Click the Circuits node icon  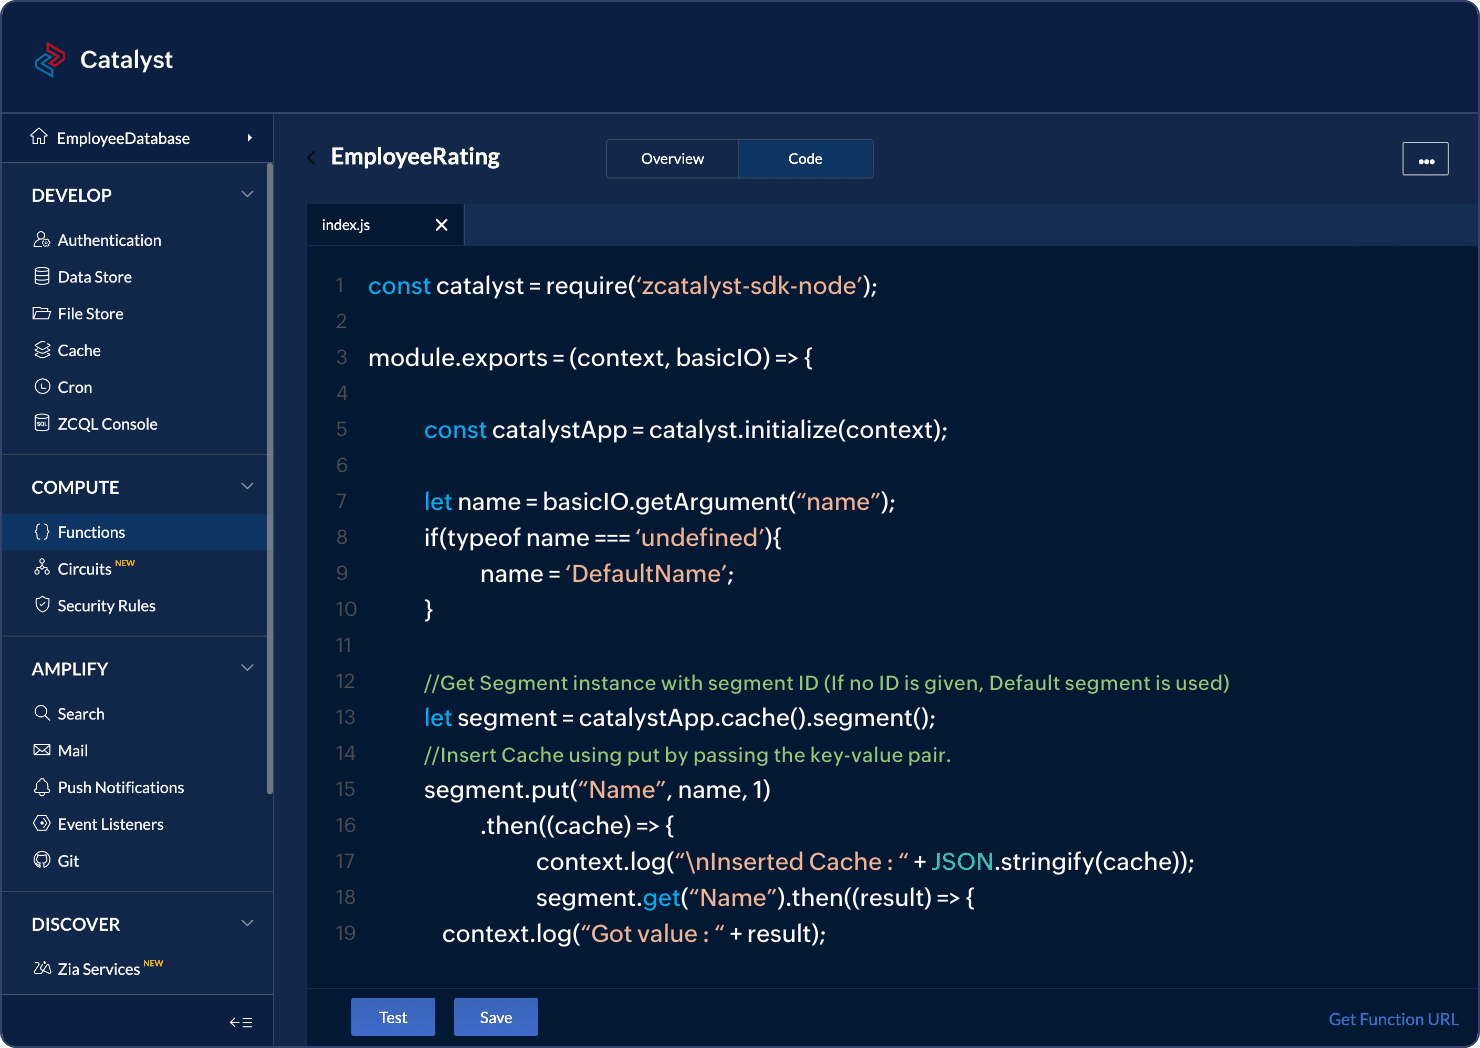(x=42, y=567)
